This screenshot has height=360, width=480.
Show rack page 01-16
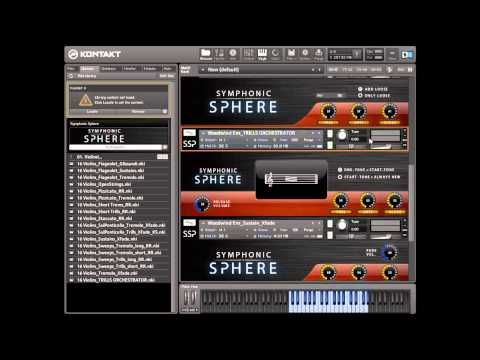[x=333, y=70]
